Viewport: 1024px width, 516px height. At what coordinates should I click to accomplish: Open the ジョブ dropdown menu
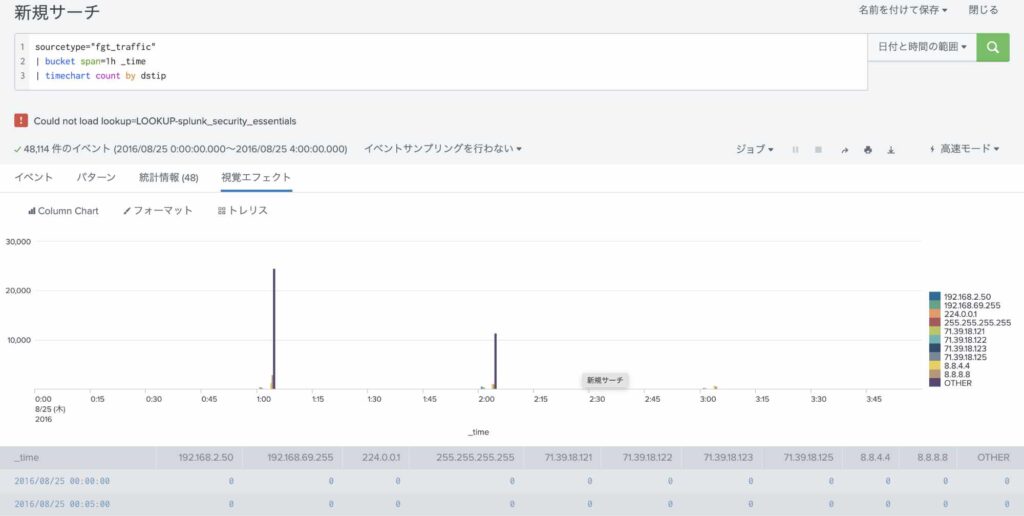[x=754, y=149]
